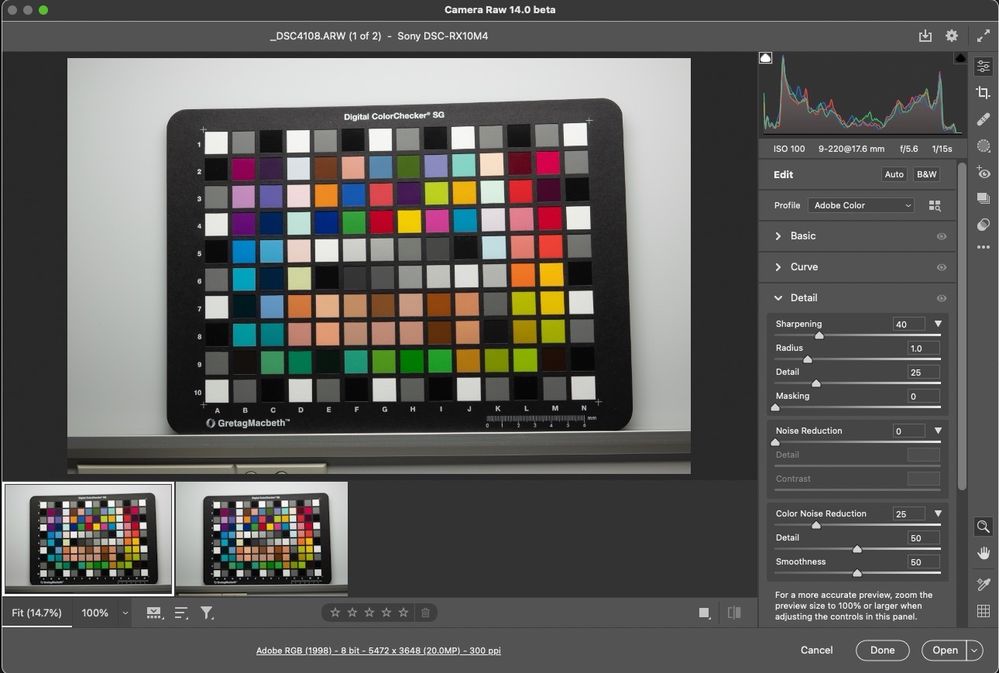999x673 pixels.
Task: Click the Sharpening amount slider handle
Action: 819,335
